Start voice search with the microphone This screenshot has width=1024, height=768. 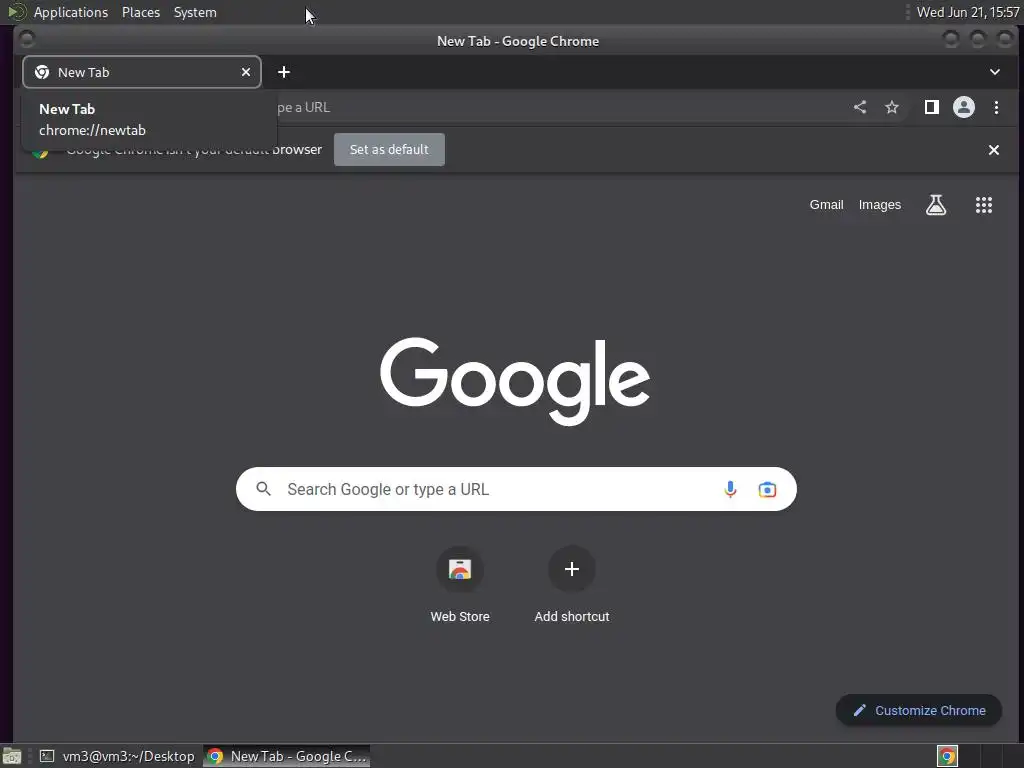tap(730, 489)
